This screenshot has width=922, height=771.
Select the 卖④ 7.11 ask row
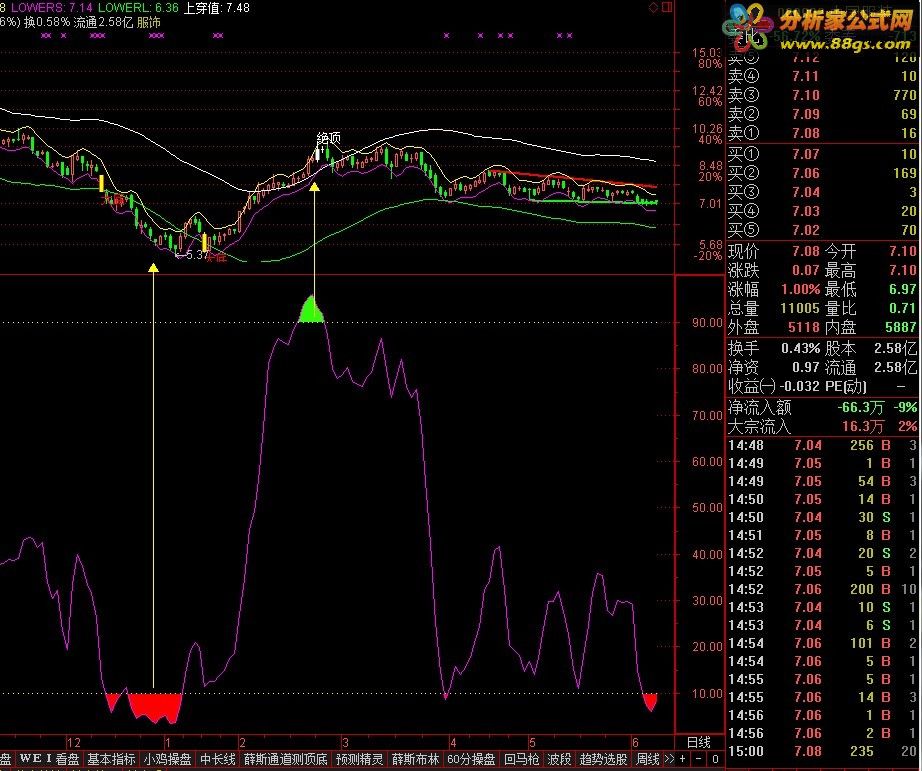(x=822, y=76)
